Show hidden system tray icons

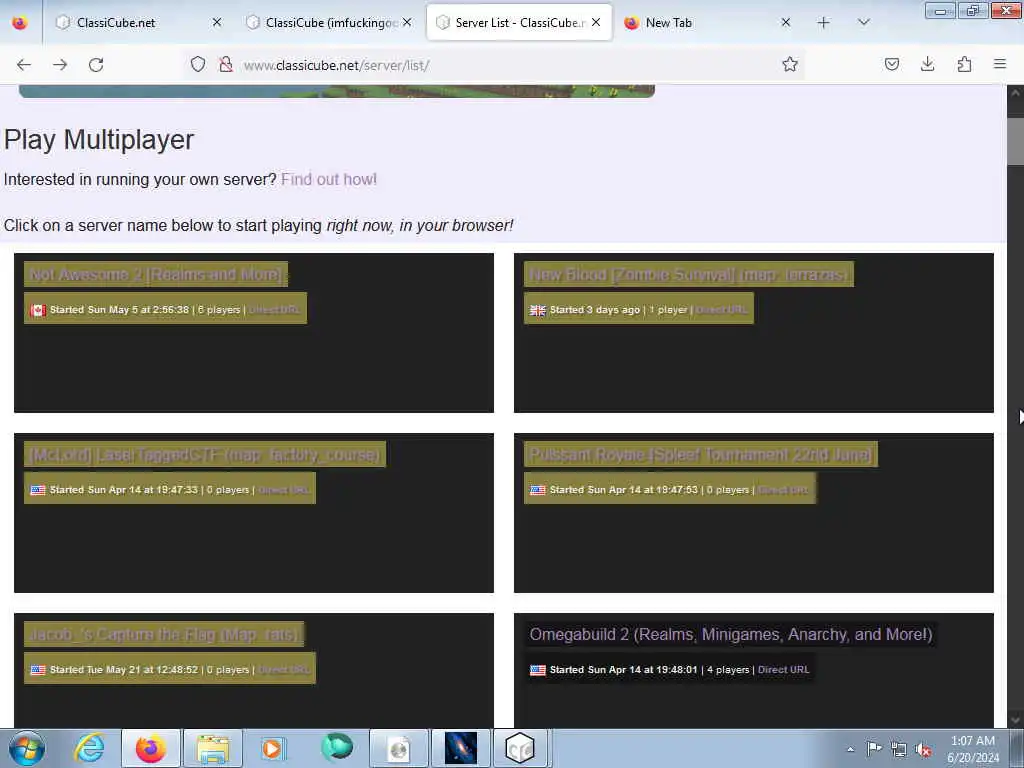(x=850, y=749)
